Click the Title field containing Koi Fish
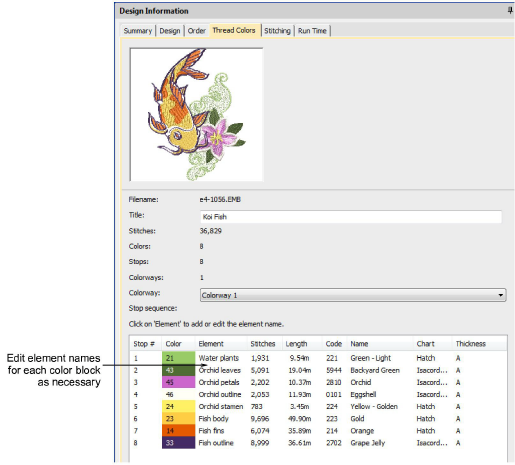Image resolution: width=515 pixels, height=465 pixels. (351, 217)
